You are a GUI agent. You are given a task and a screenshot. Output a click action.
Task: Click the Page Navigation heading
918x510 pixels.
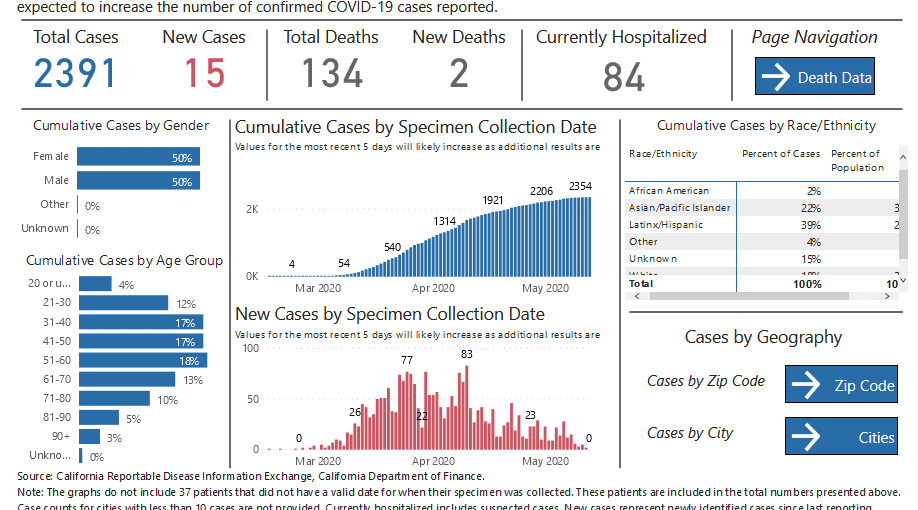pos(814,37)
